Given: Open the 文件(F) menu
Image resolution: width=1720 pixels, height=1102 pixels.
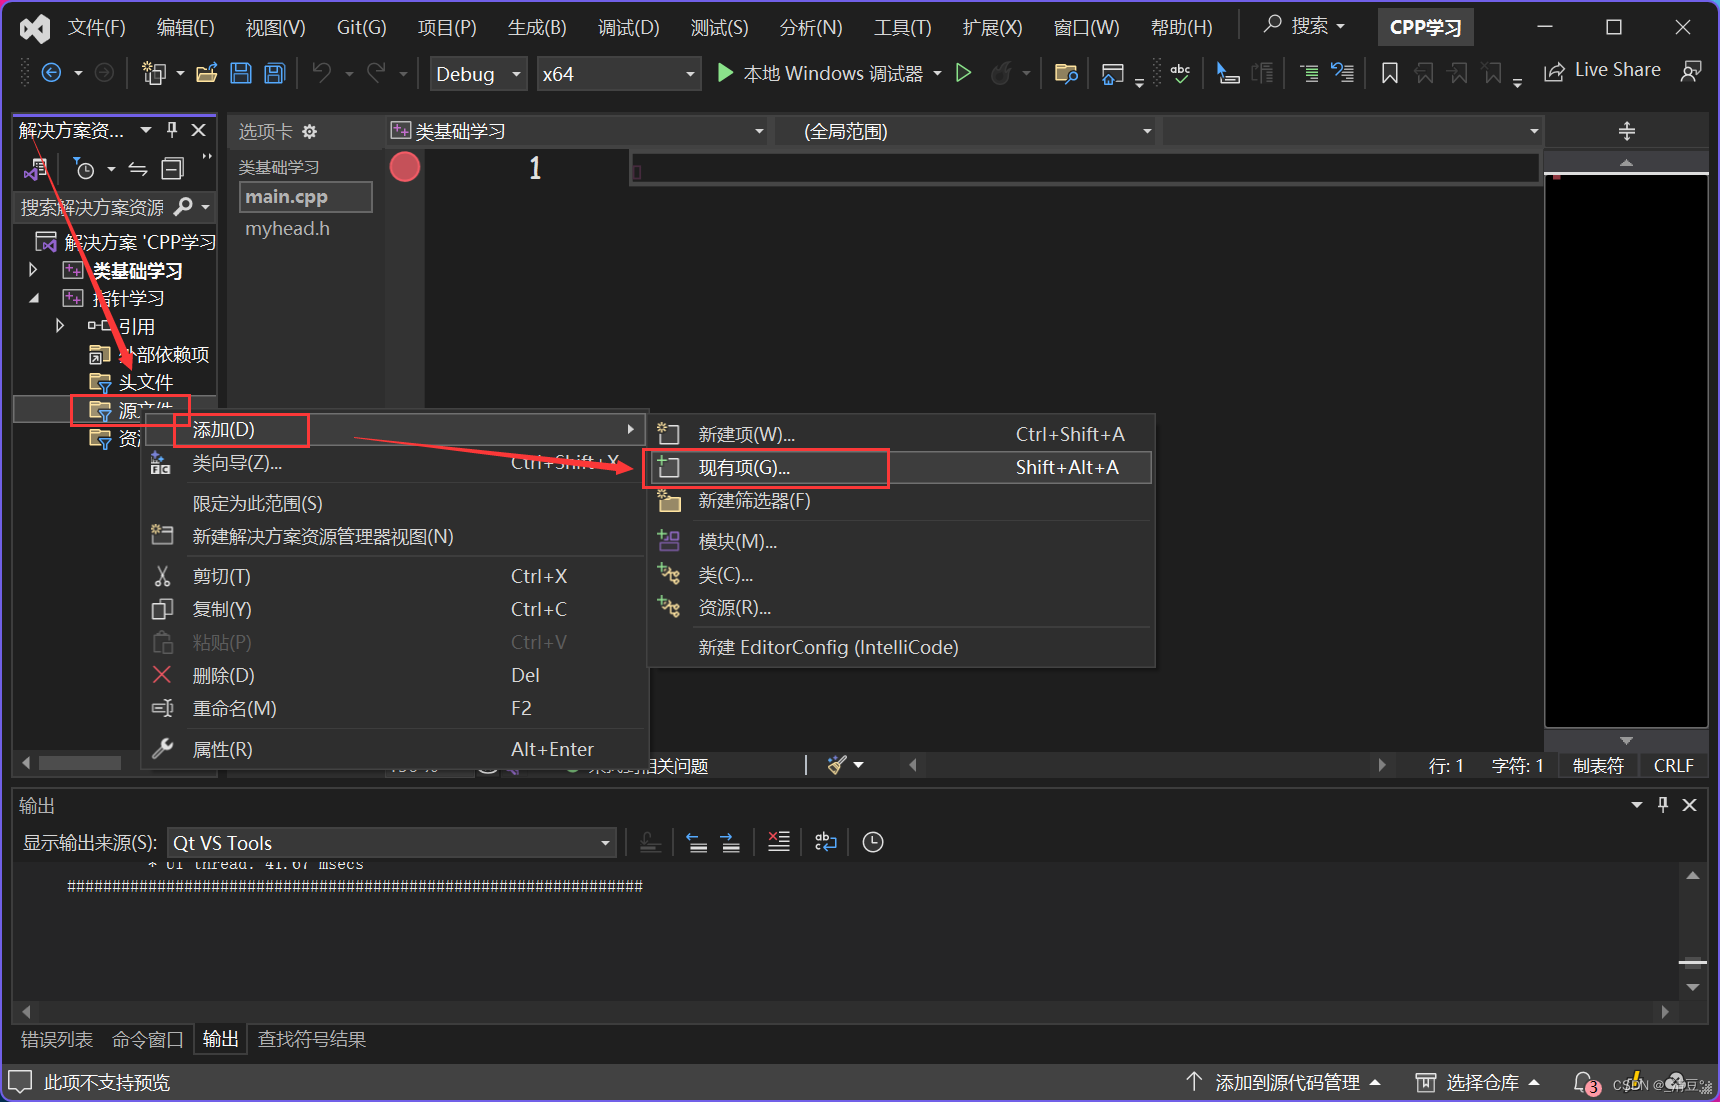Looking at the screenshot, I should click(97, 28).
